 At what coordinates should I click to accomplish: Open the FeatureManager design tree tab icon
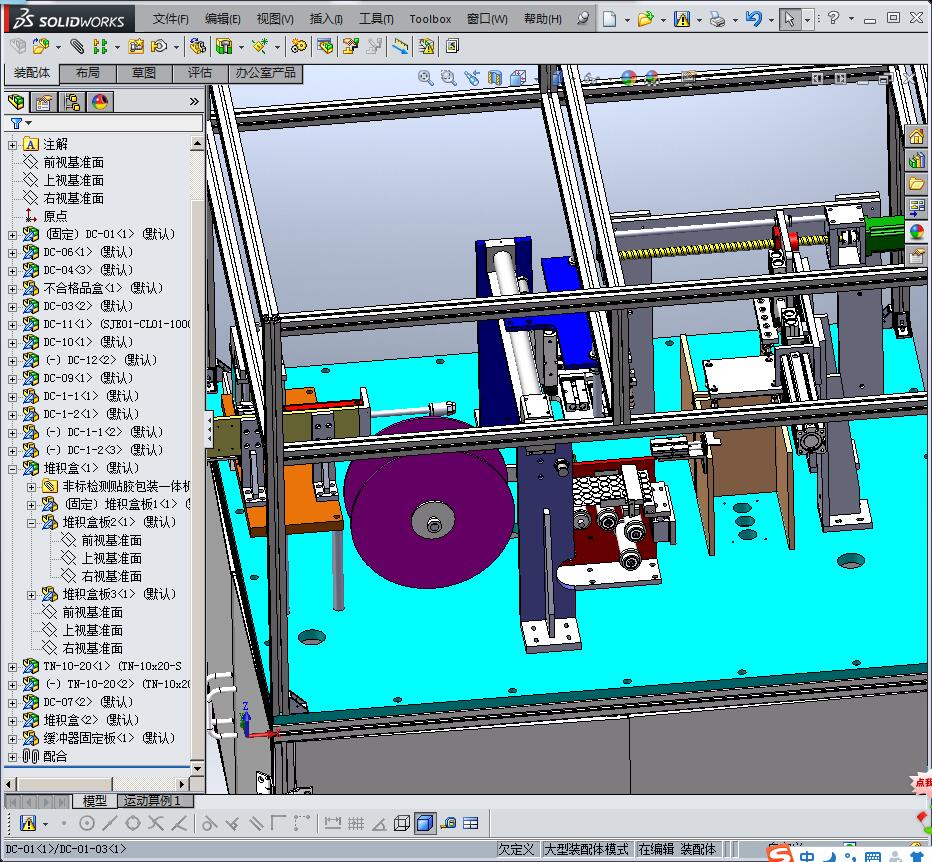(17, 102)
